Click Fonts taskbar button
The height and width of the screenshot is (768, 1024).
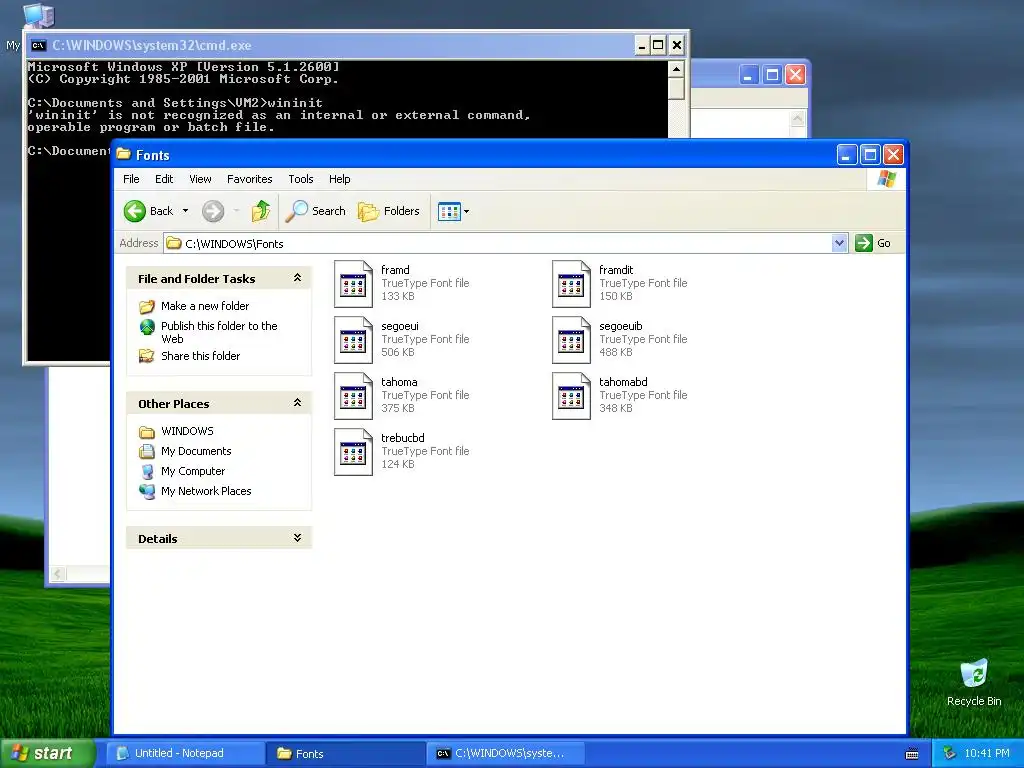[x=346, y=754]
